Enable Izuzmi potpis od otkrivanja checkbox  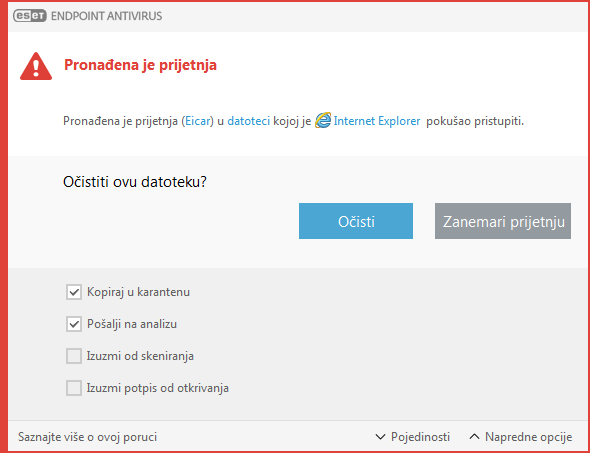[x=74, y=388]
